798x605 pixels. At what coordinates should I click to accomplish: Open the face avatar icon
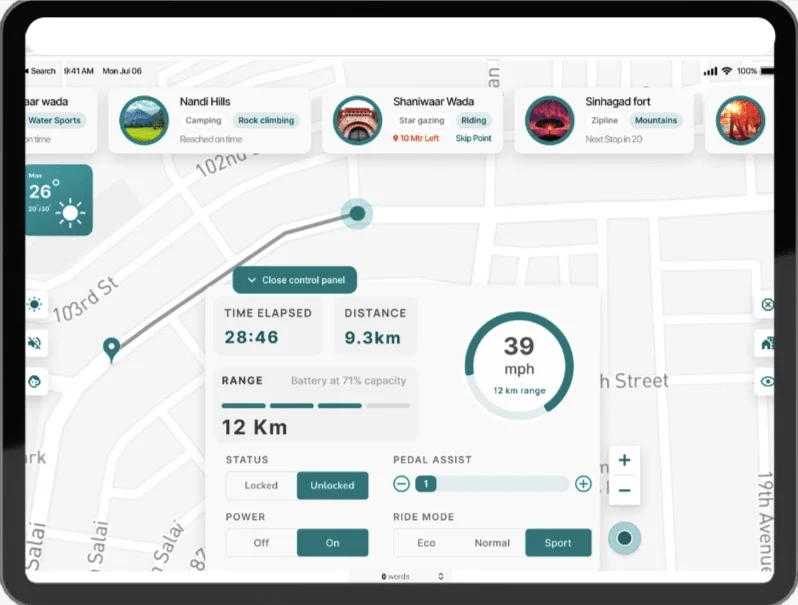click(35, 381)
